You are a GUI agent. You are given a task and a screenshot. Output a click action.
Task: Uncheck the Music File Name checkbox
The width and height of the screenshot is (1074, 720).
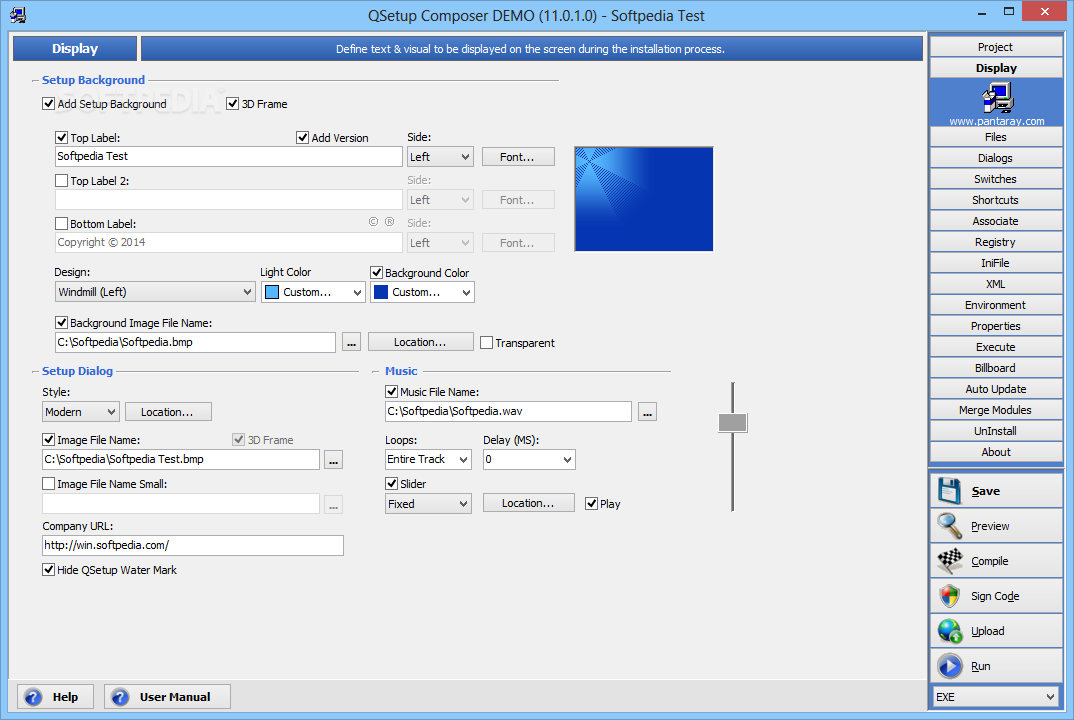coord(392,391)
